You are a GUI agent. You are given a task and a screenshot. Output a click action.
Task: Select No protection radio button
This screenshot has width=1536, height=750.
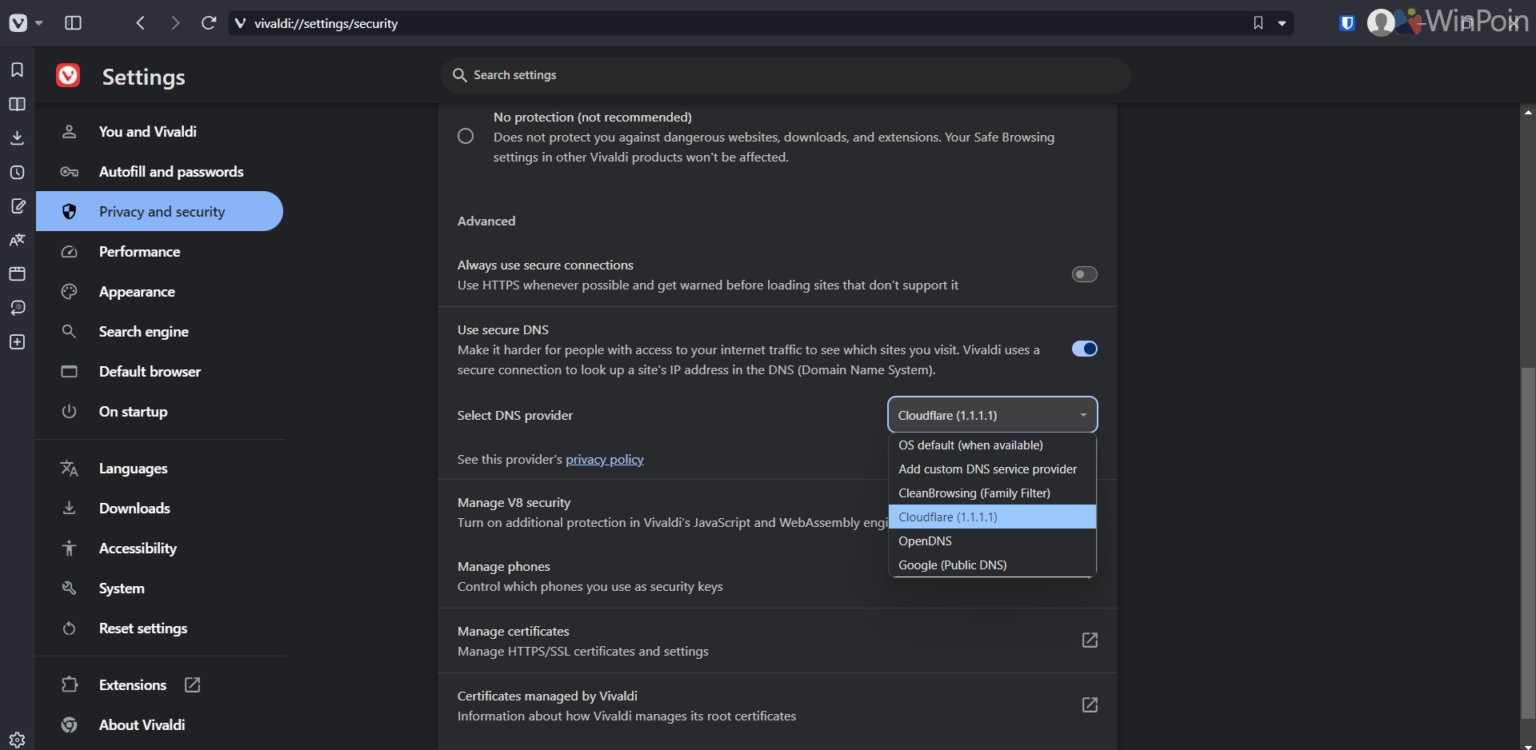pyautogui.click(x=466, y=136)
